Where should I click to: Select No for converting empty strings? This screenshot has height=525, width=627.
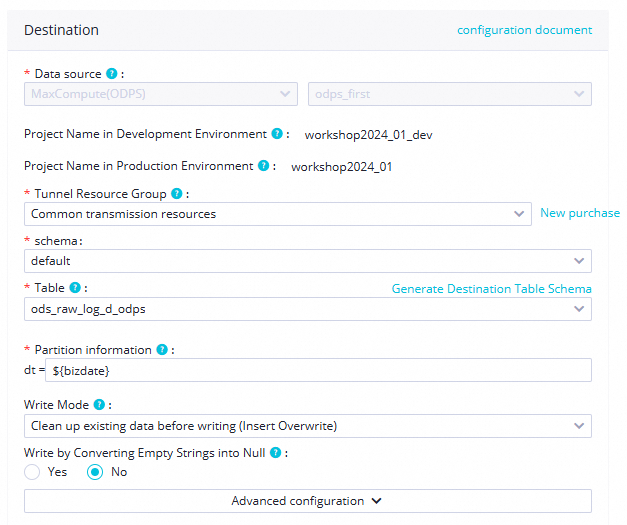point(96,472)
